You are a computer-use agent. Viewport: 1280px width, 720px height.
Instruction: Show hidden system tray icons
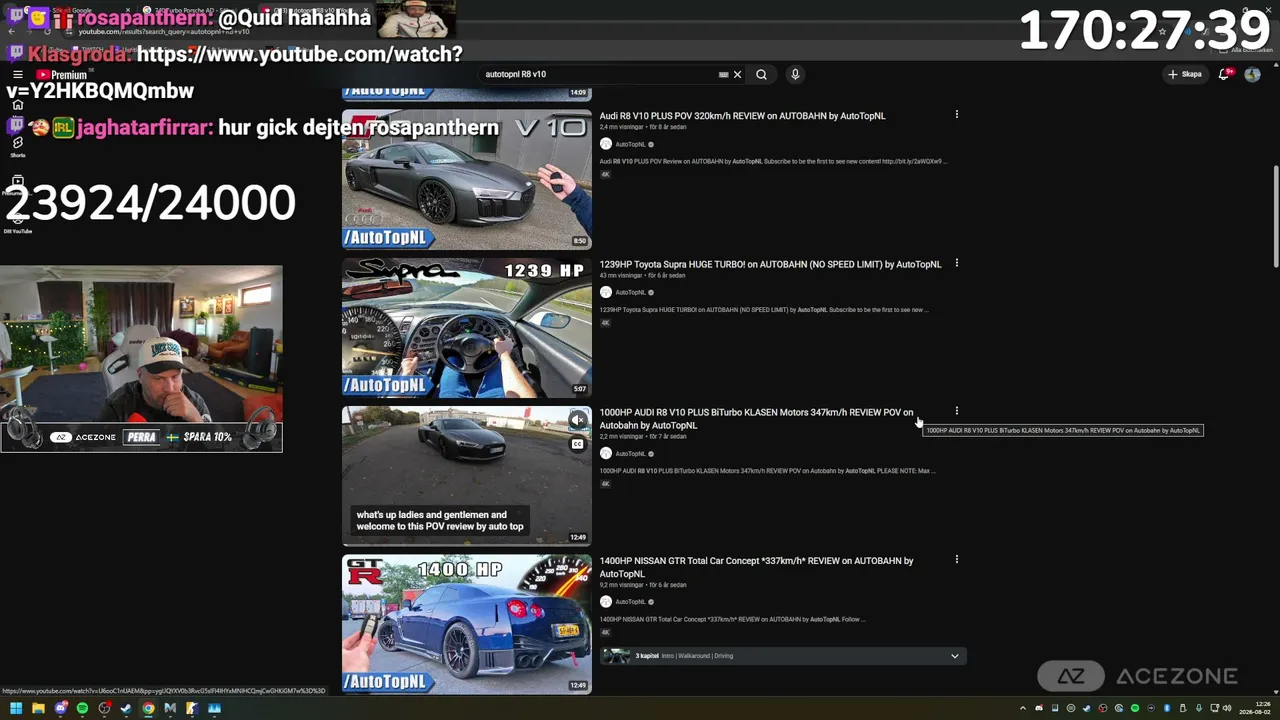tap(1023, 709)
